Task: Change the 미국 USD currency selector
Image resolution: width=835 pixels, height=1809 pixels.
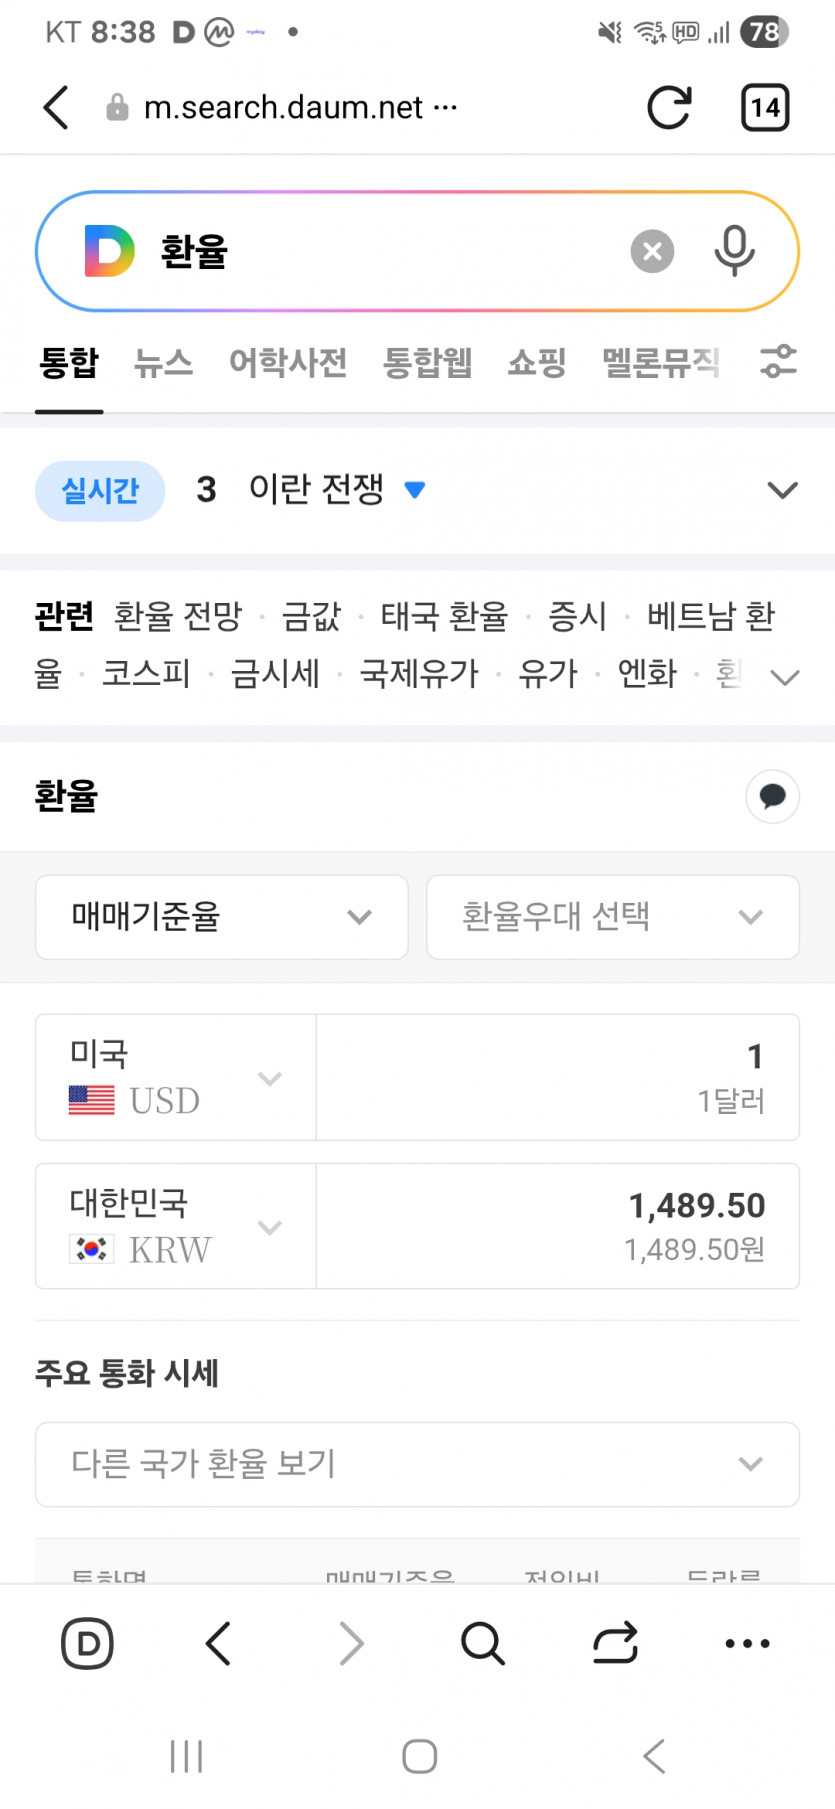Action: point(176,1078)
